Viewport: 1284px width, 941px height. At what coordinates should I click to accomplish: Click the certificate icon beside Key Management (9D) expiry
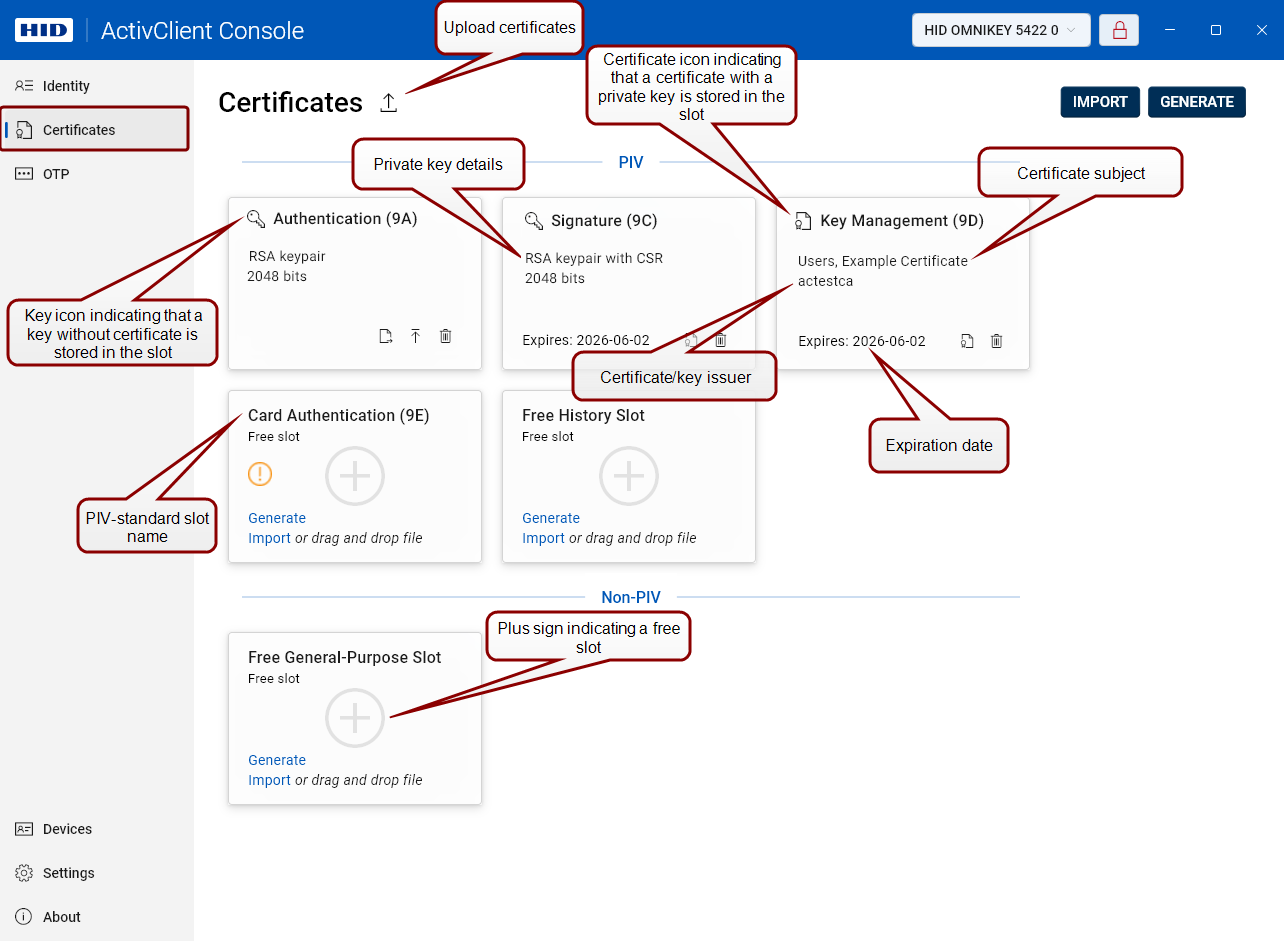967,341
